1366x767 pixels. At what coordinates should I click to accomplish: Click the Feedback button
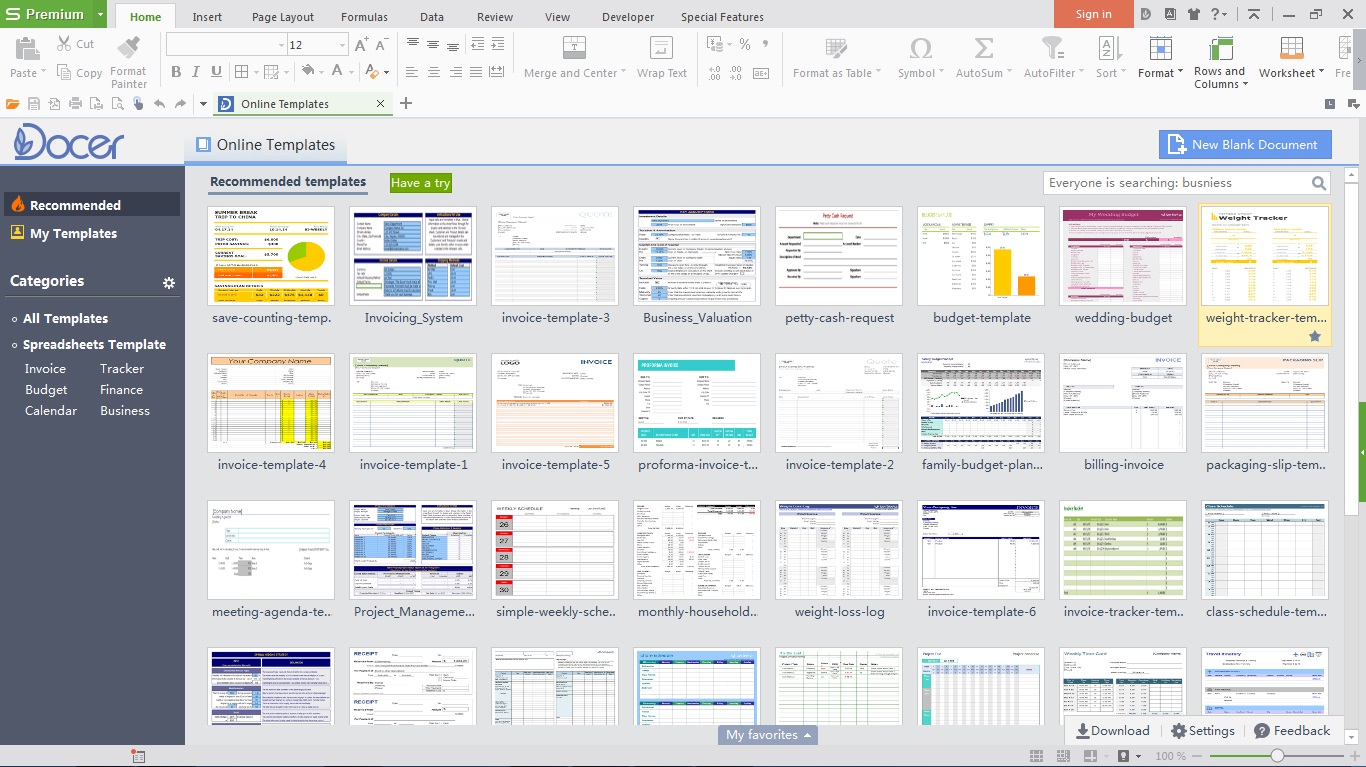point(1292,731)
